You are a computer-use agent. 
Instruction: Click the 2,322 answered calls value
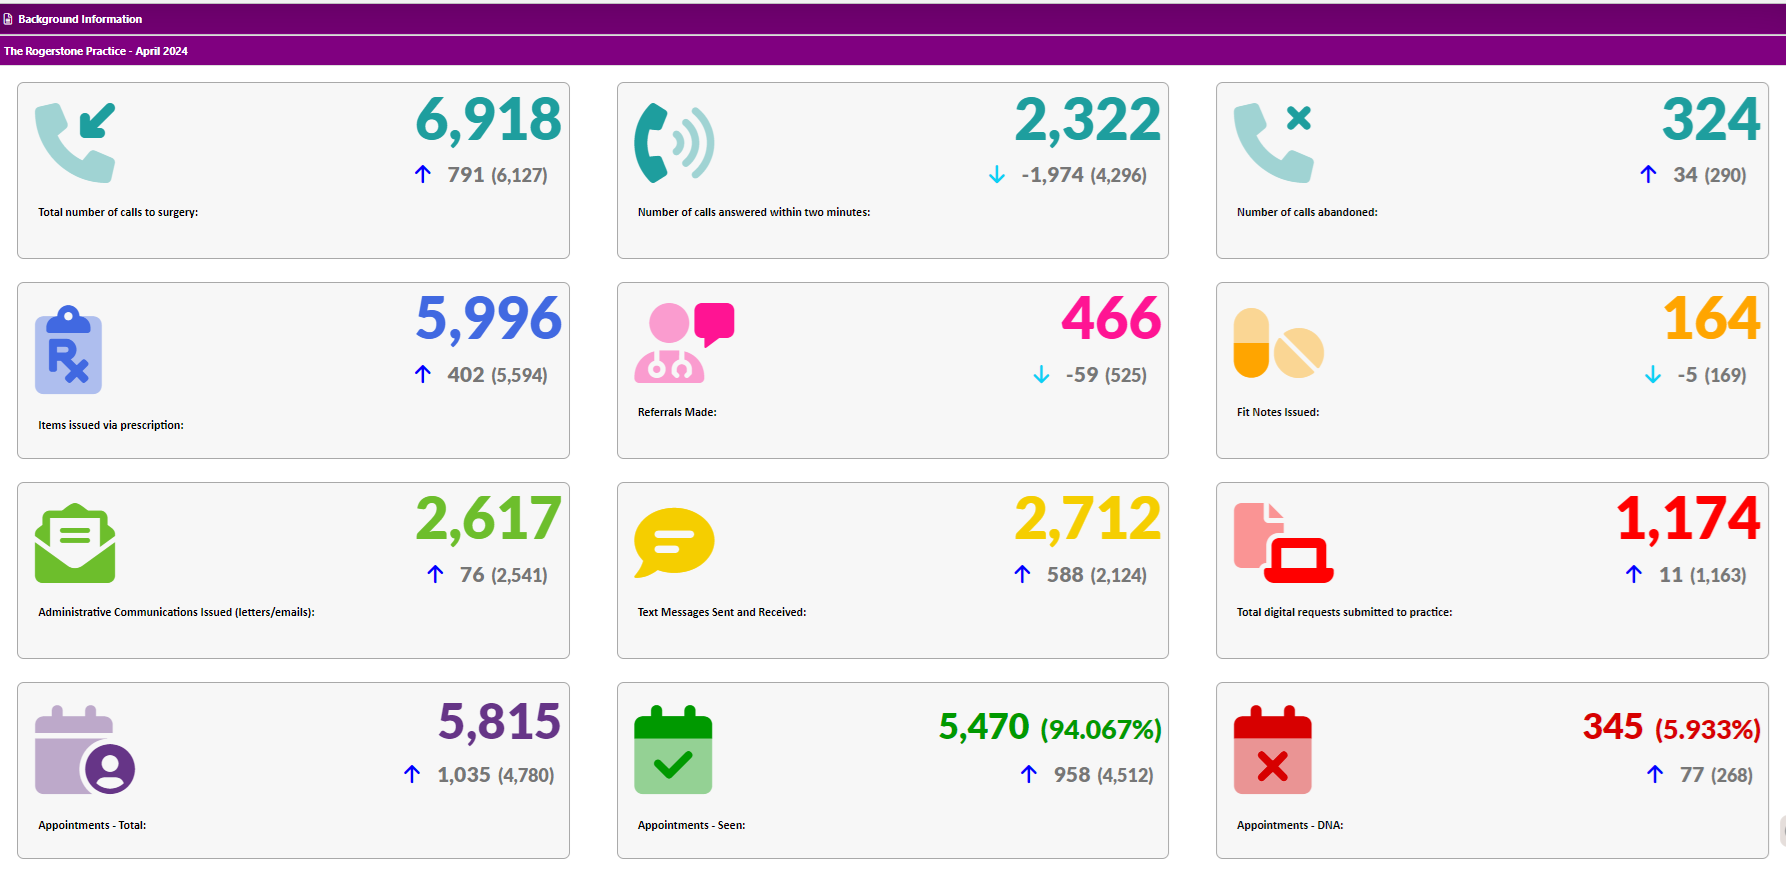click(x=1088, y=121)
